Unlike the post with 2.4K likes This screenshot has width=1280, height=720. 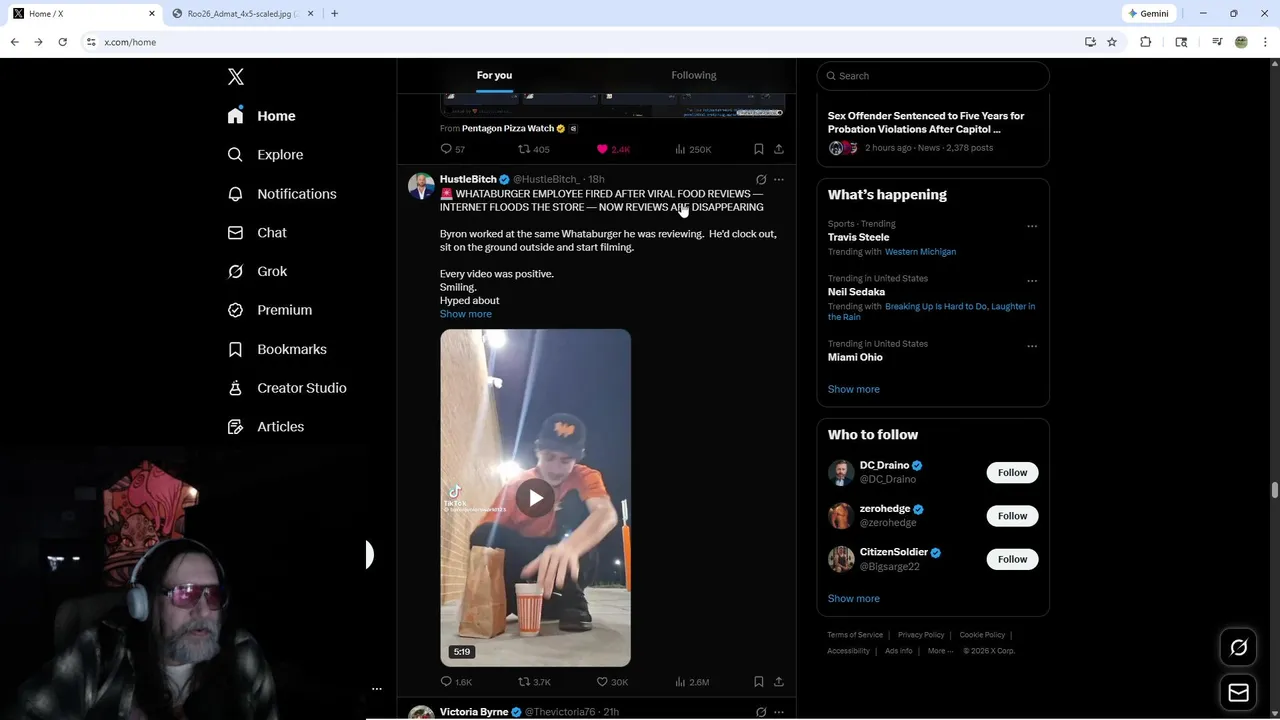coord(613,149)
